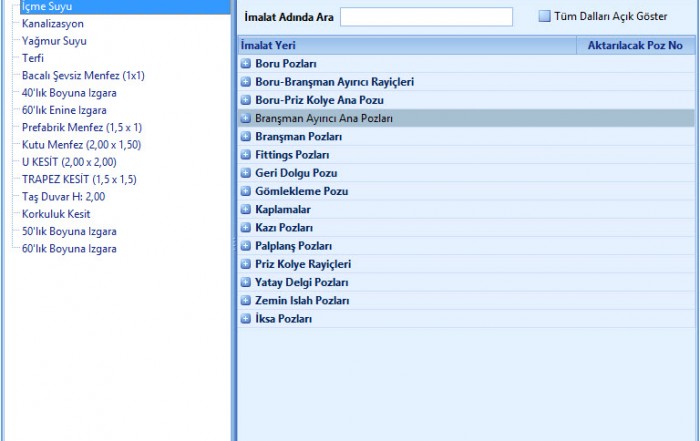Click plus icon beside Fittings Pozları
Screen dimensions: 700x441
(246, 155)
